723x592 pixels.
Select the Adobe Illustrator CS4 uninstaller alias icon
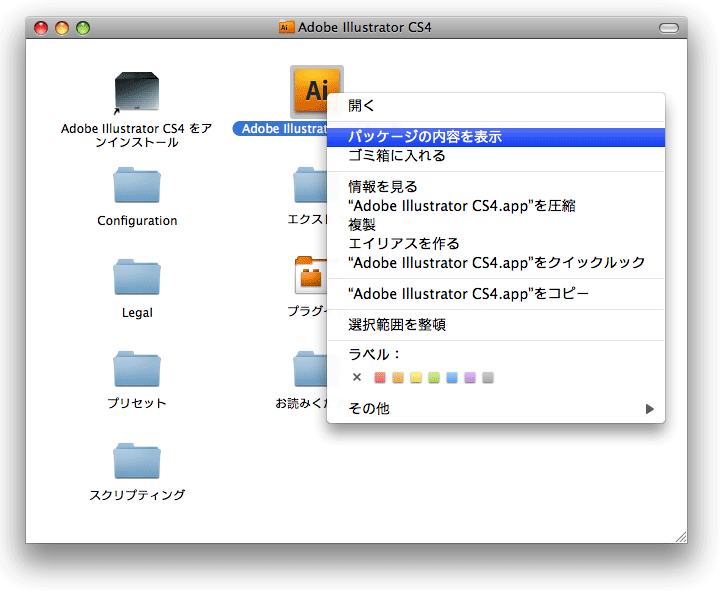click(x=136, y=92)
